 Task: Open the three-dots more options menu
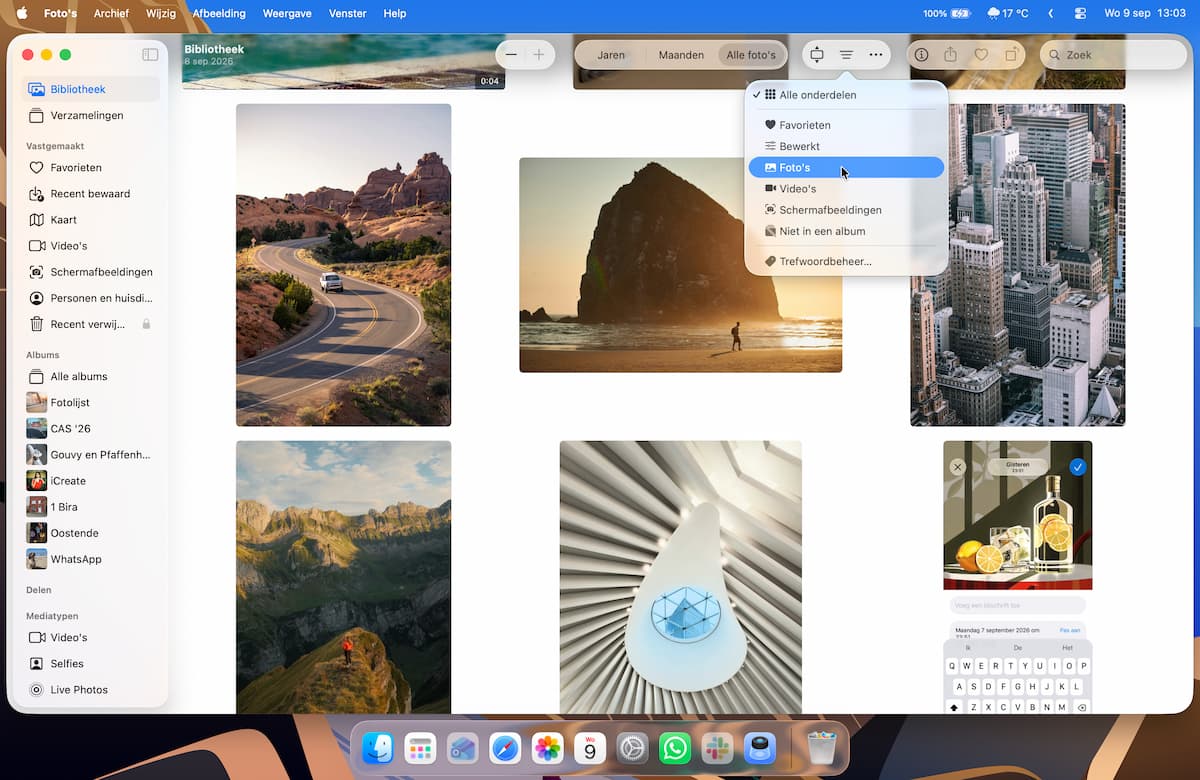[876, 55]
